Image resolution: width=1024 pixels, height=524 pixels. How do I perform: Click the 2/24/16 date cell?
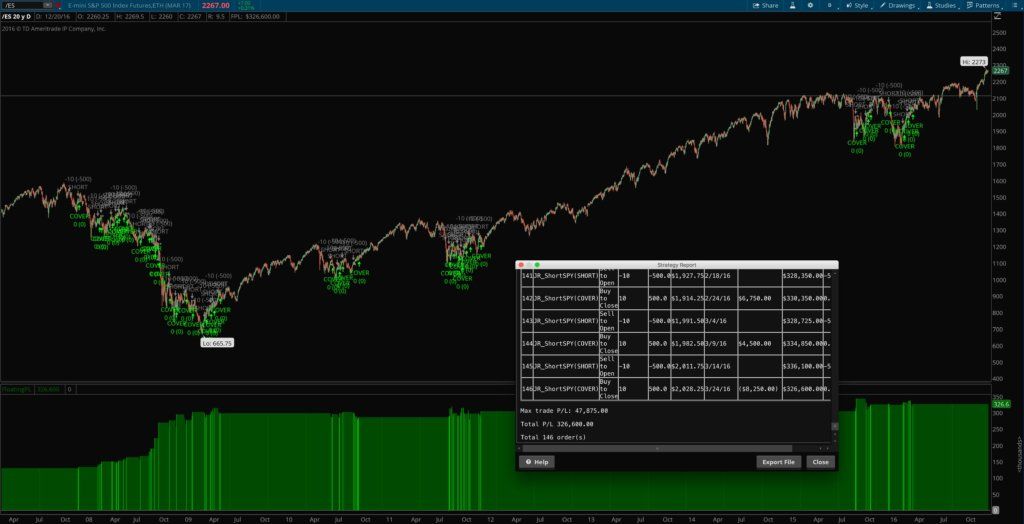click(x=720, y=298)
